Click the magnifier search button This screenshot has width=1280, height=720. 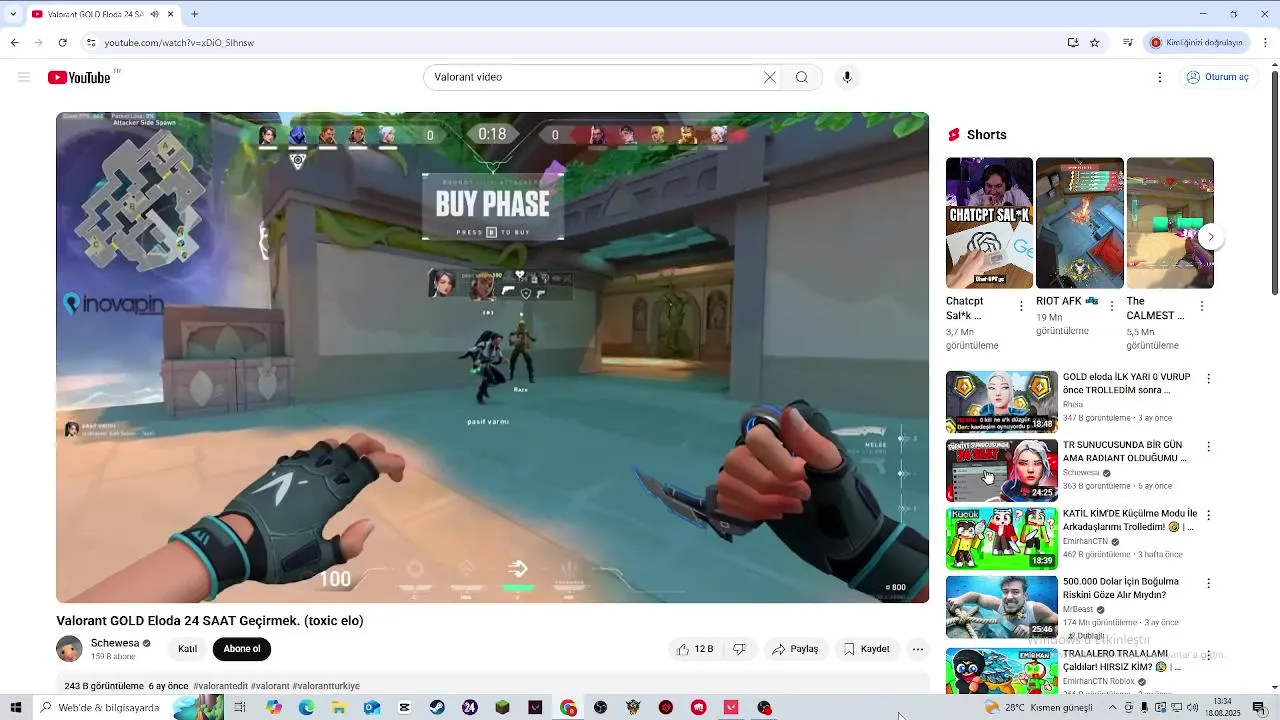802,77
